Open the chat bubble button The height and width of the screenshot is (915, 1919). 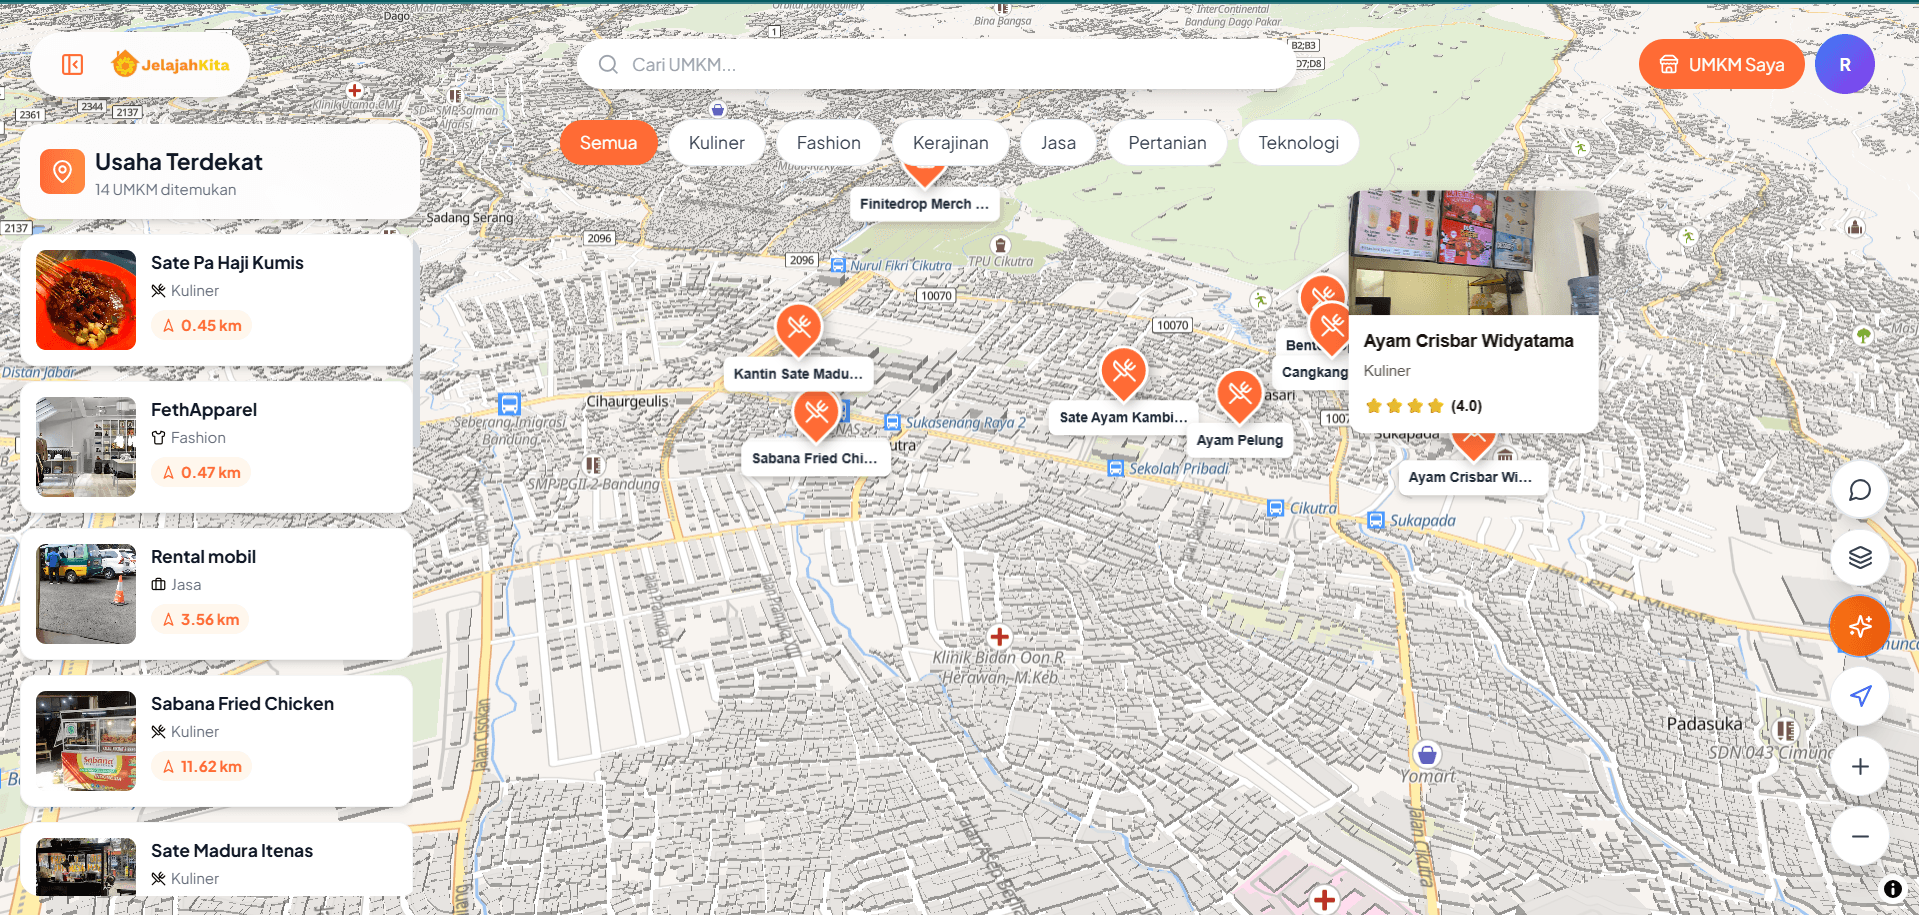pyautogui.click(x=1860, y=490)
